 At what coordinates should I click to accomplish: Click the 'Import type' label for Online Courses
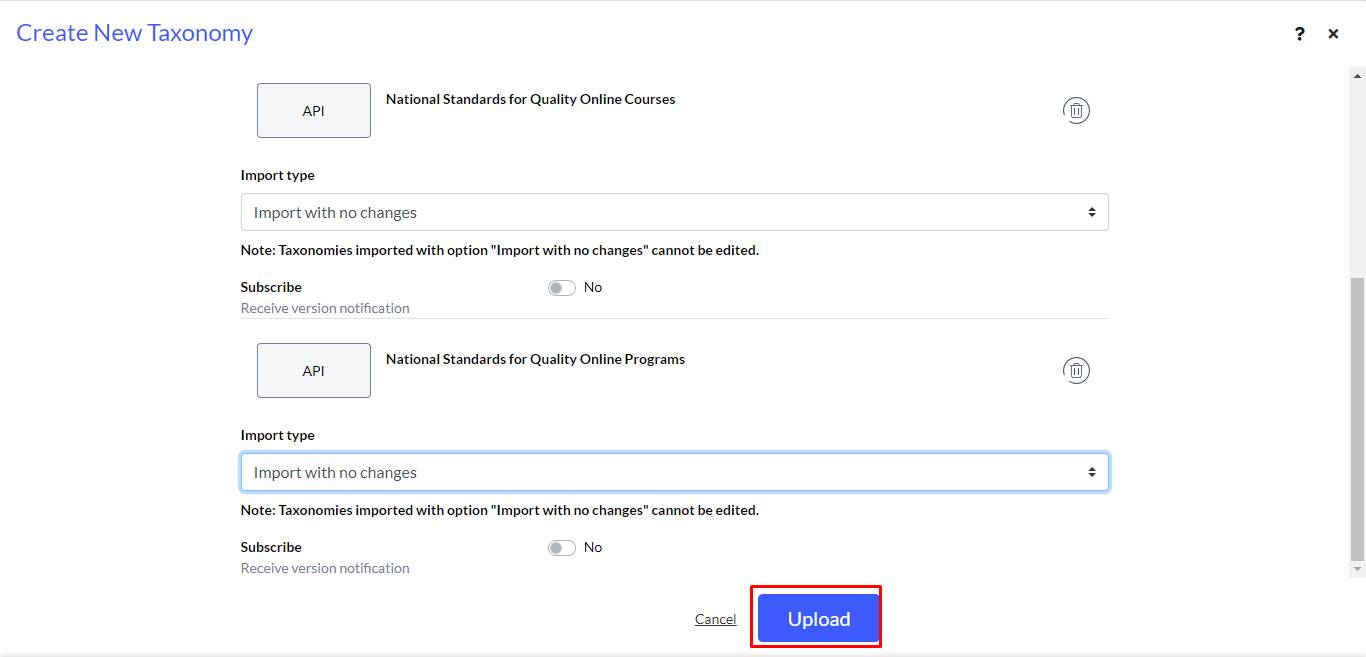point(278,175)
